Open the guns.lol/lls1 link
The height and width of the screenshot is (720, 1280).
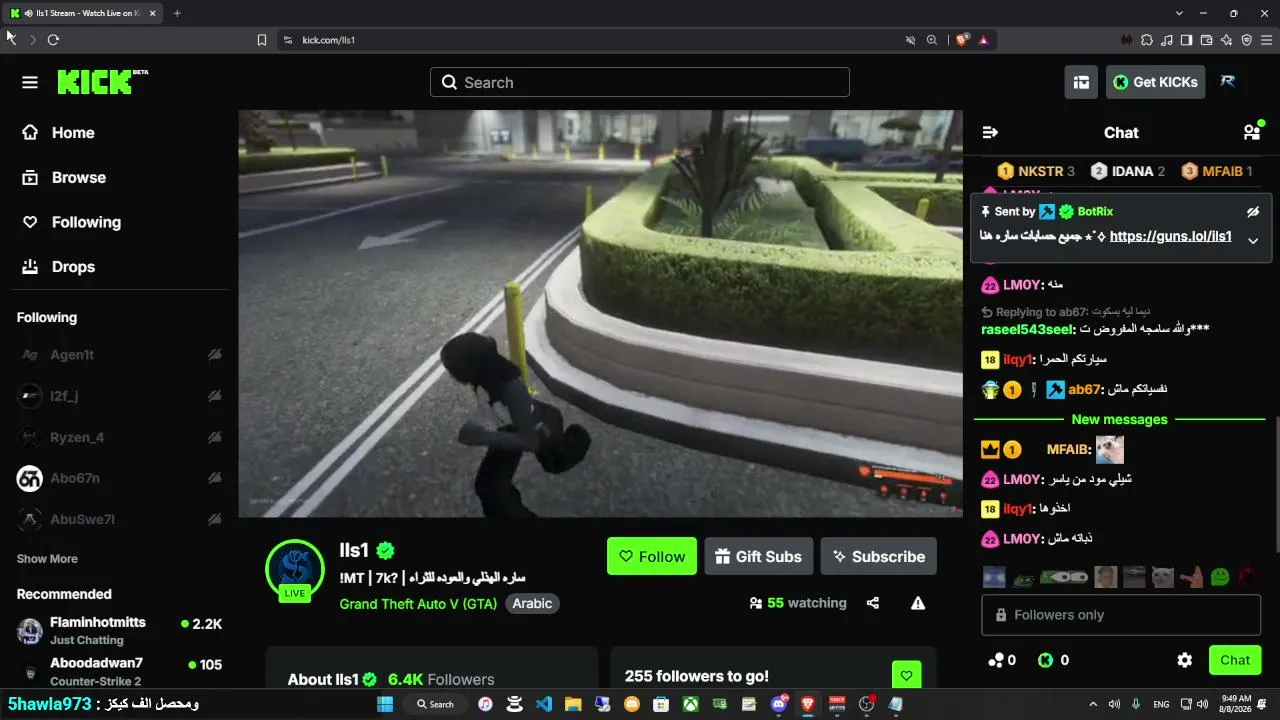point(1170,237)
